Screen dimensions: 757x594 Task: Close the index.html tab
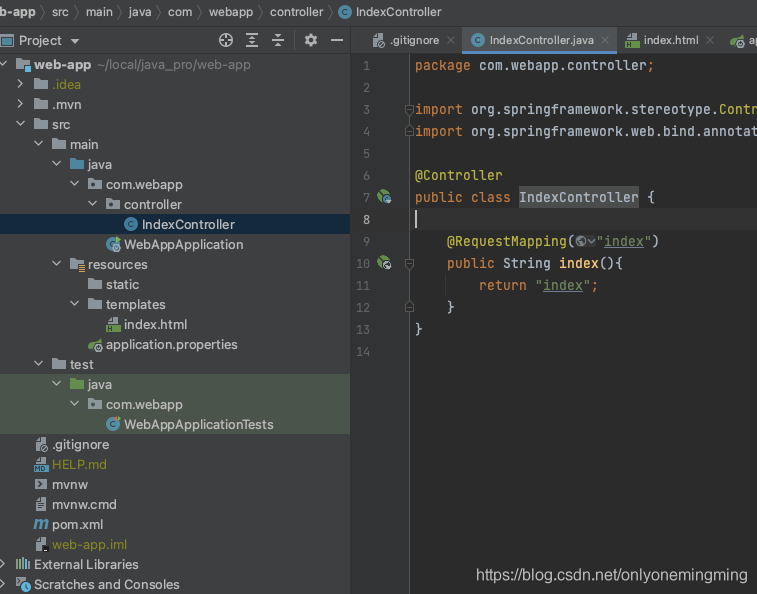coord(710,40)
